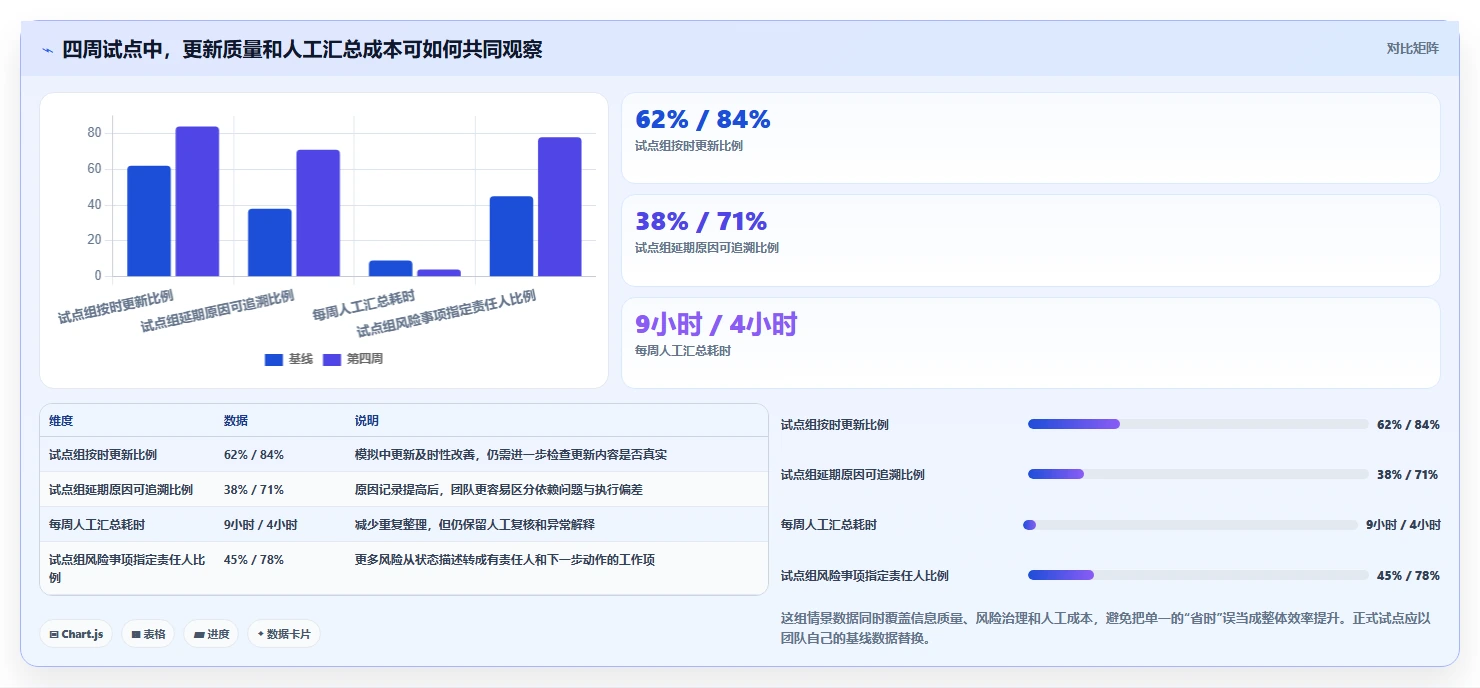Viewport: 1480px width, 688px height.
Task: Click the progress bar for 每周人工汇总耗时
Action: (x=1190, y=524)
